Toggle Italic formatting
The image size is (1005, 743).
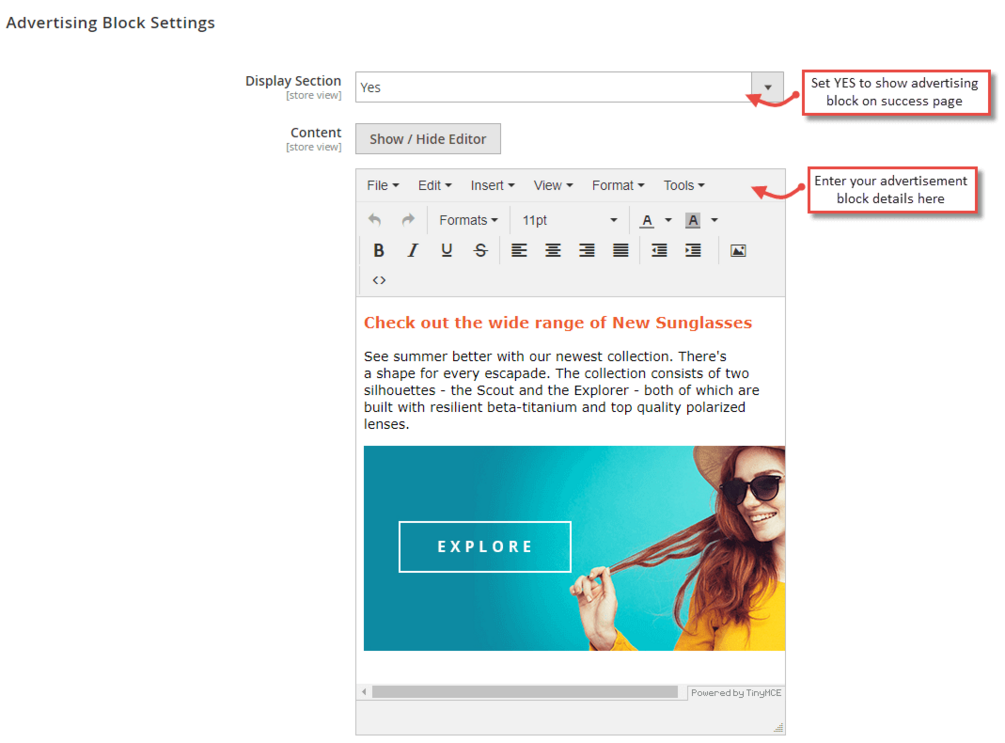pos(413,251)
